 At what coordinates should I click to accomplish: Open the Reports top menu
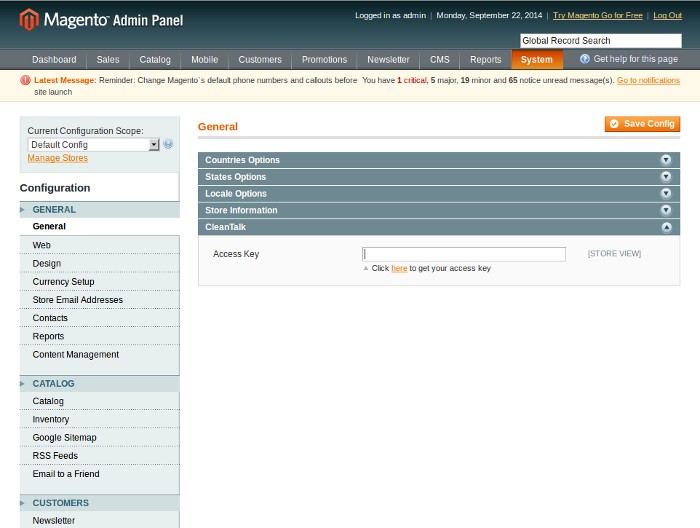pos(486,59)
